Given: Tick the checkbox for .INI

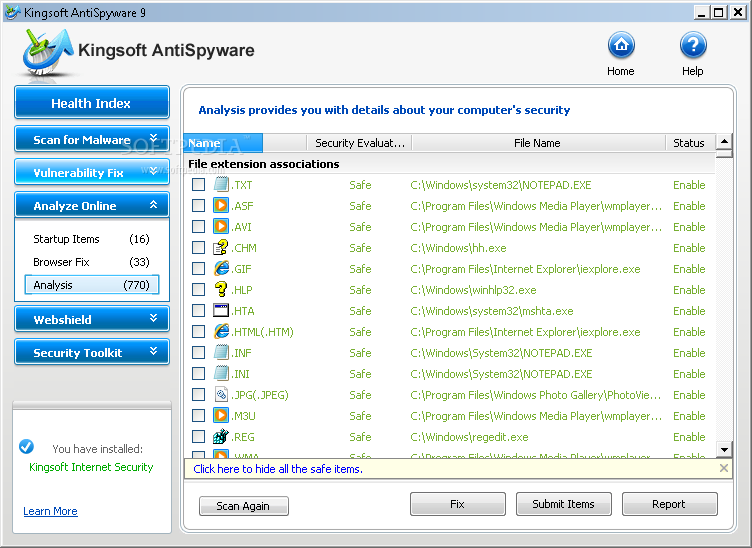Looking at the screenshot, I should pyautogui.click(x=199, y=373).
